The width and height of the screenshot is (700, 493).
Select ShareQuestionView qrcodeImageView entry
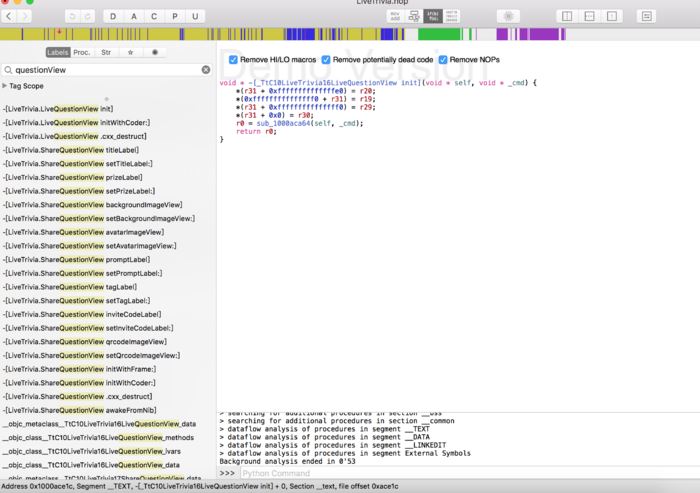tap(85, 342)
